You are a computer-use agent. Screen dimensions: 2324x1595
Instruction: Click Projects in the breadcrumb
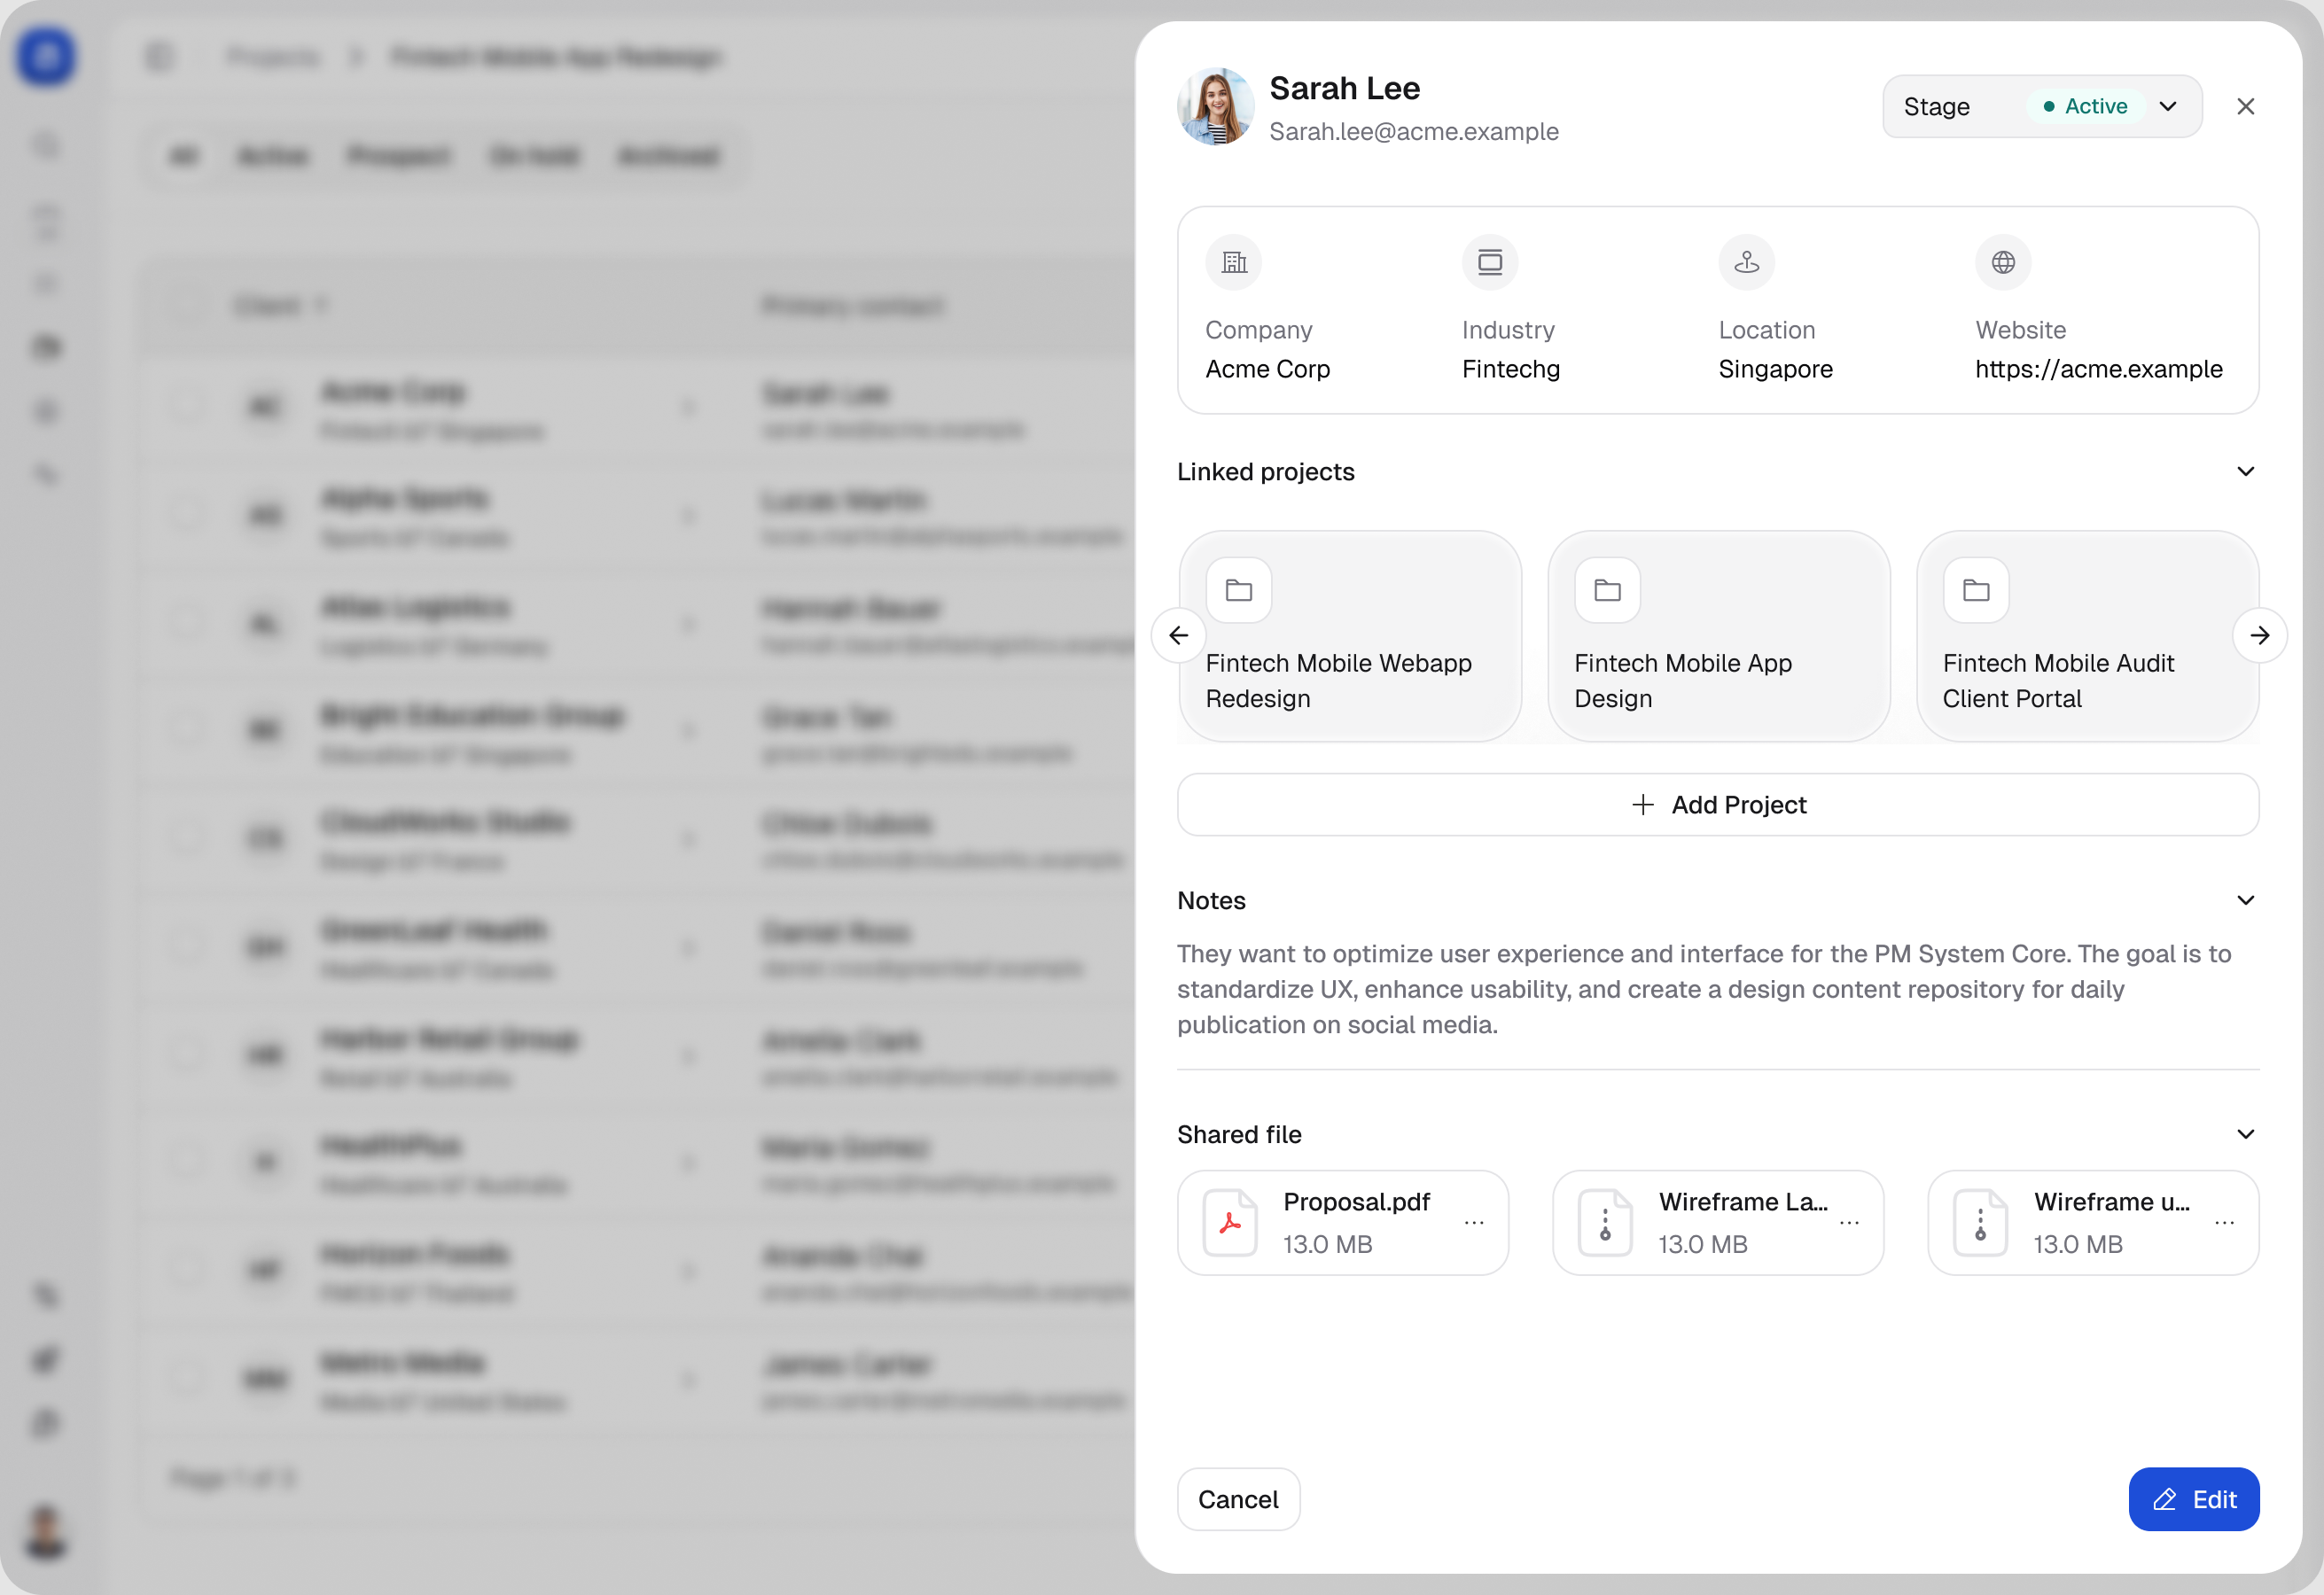(x=273, y=57)
